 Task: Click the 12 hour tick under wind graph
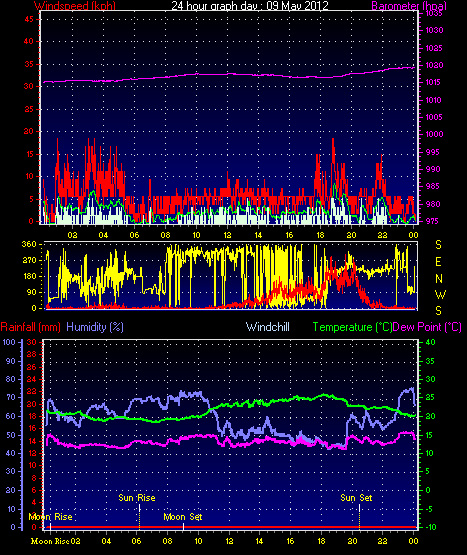pos(227,235)
